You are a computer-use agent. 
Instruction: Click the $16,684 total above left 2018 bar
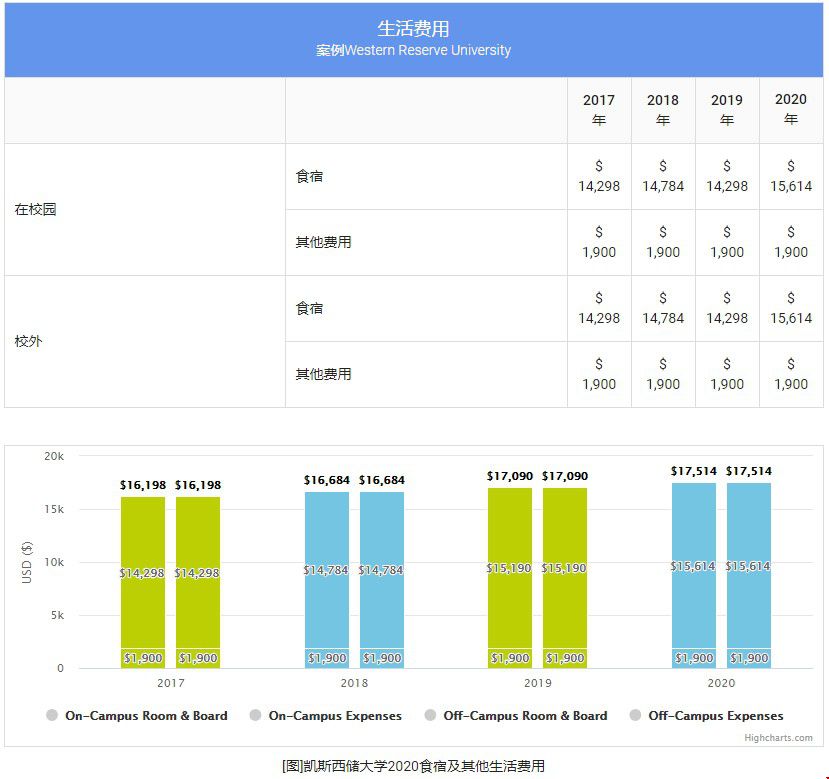[x=327, y=480]
